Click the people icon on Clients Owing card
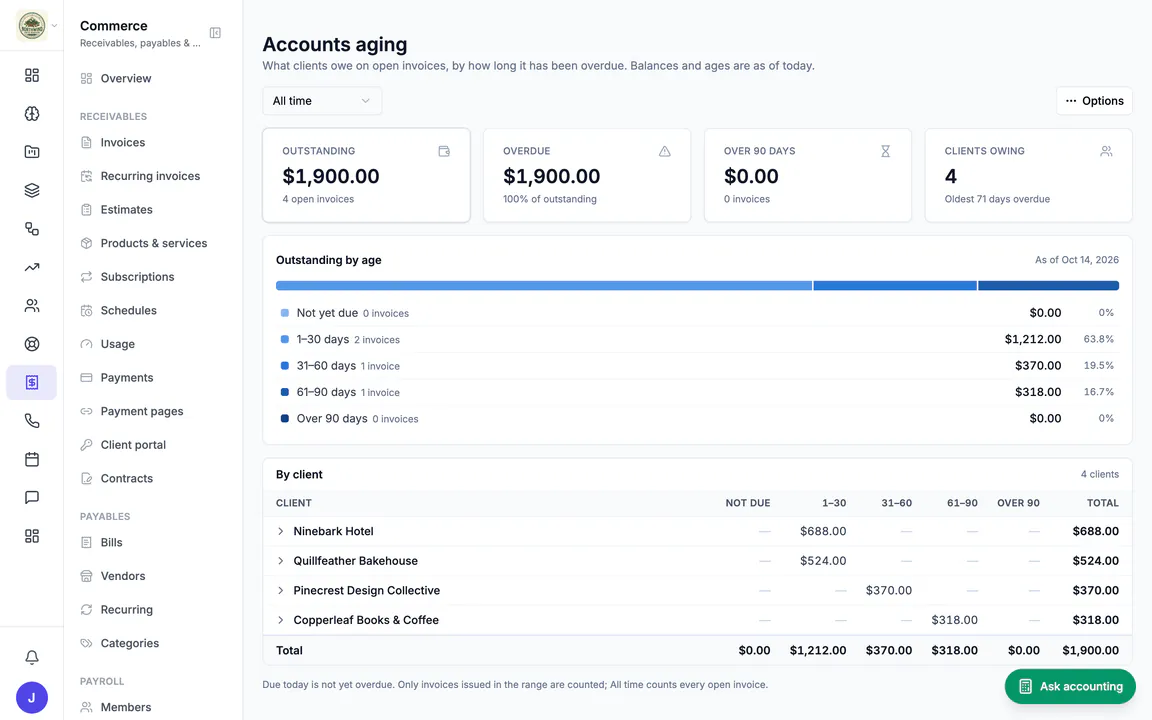Screen dimensions: 1152x720 [x=1106, y=151]
